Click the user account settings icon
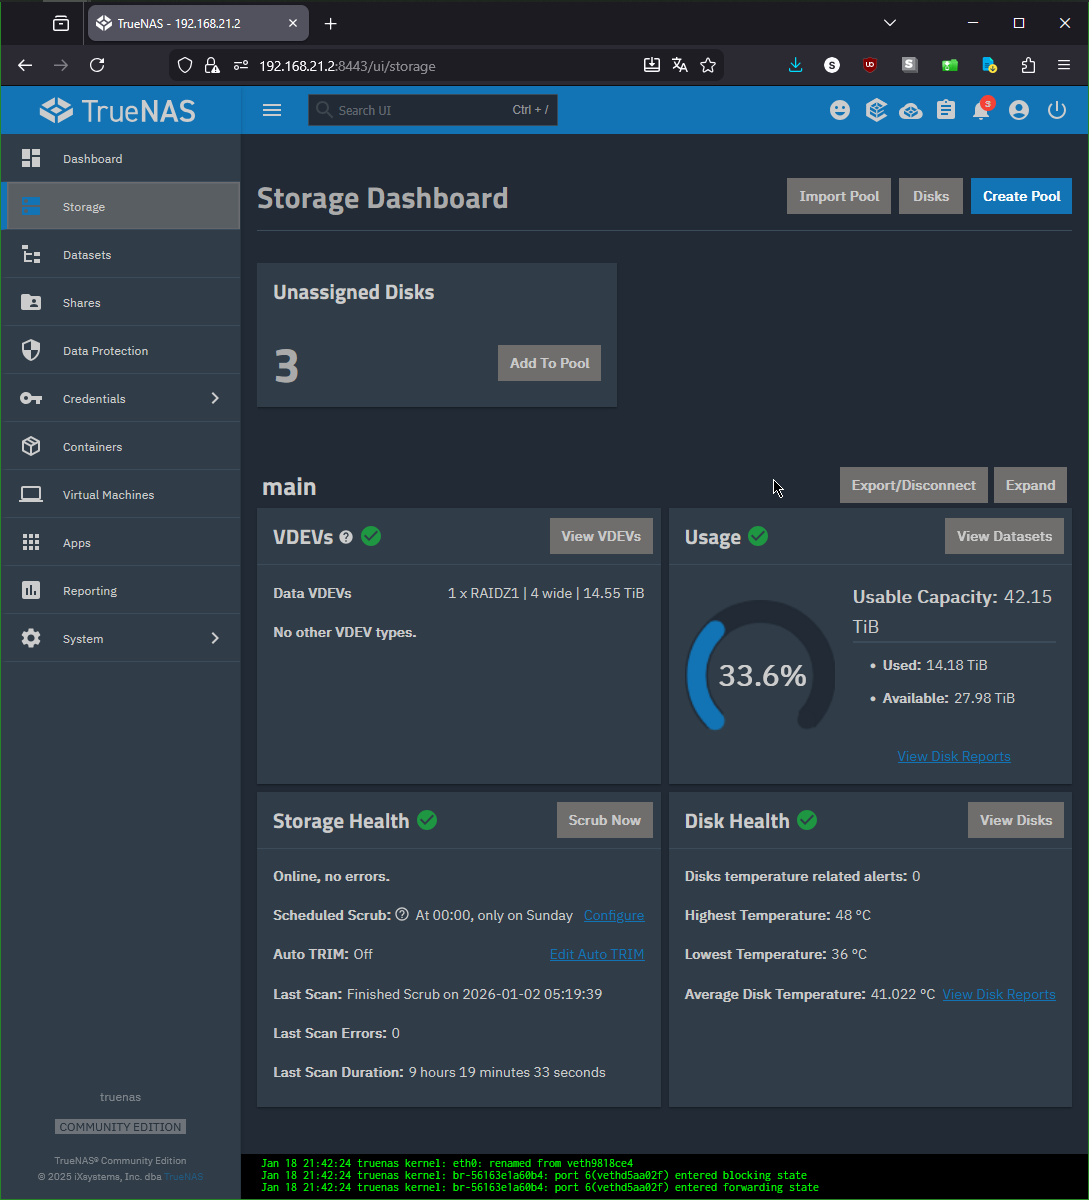 pos(1019,111)
